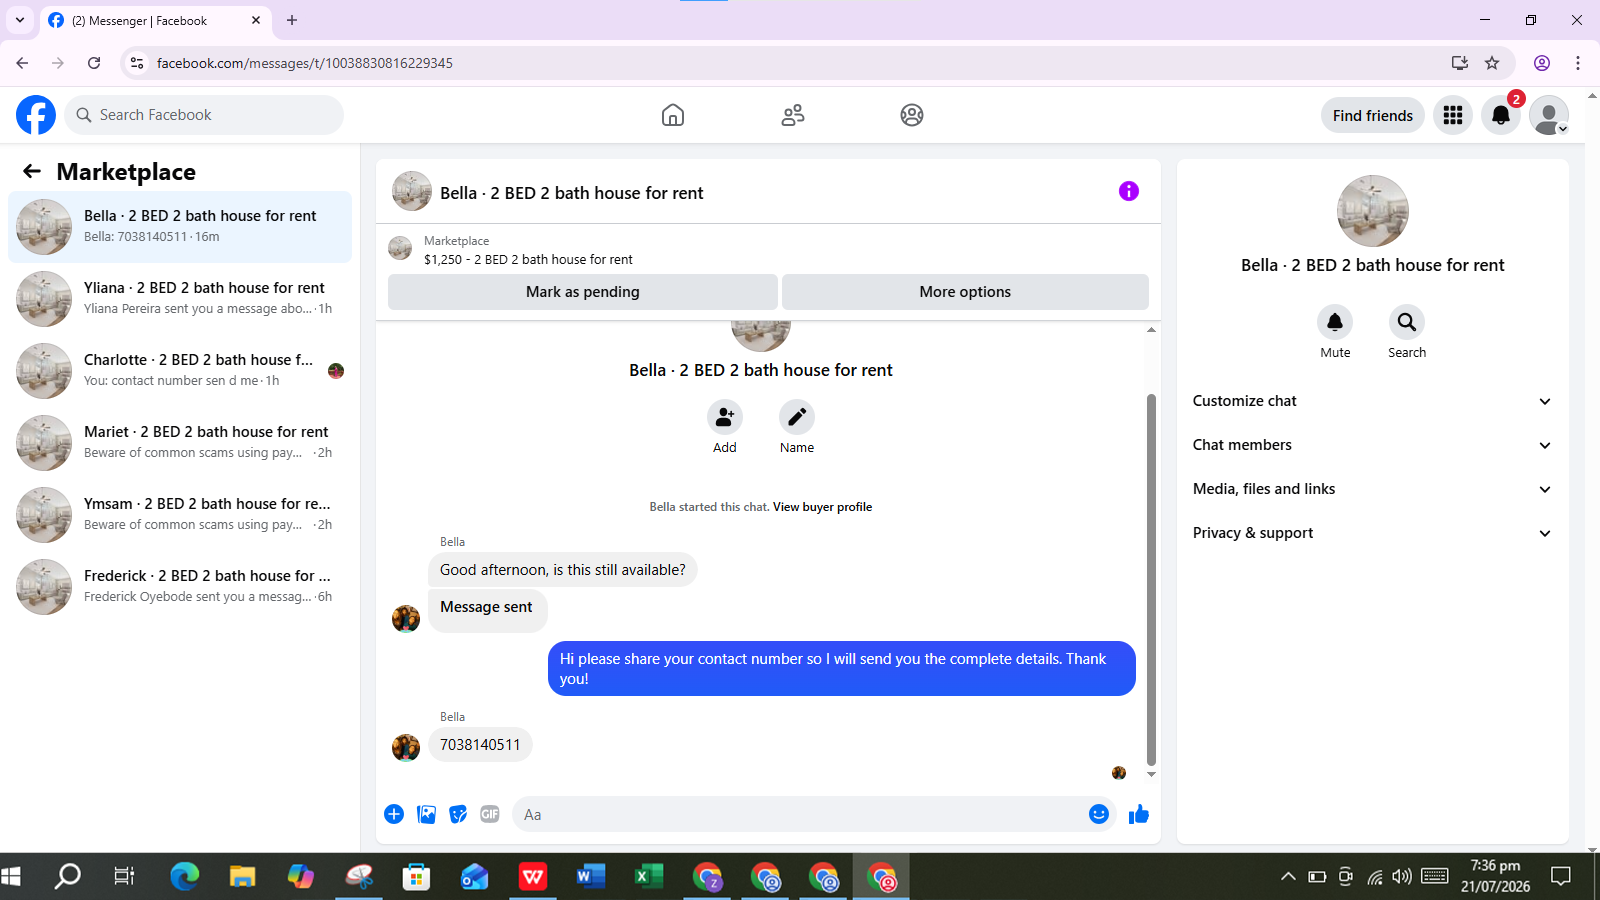
Task: Click the Add people icon in chat
Action: pyautogui.click(x=725, y=417)
